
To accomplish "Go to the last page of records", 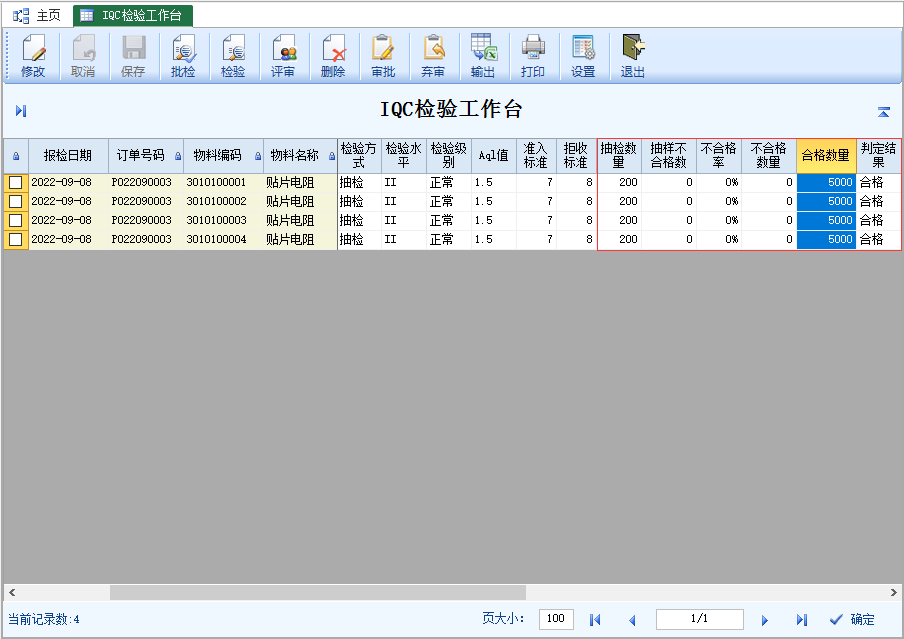I will (801, 620).
